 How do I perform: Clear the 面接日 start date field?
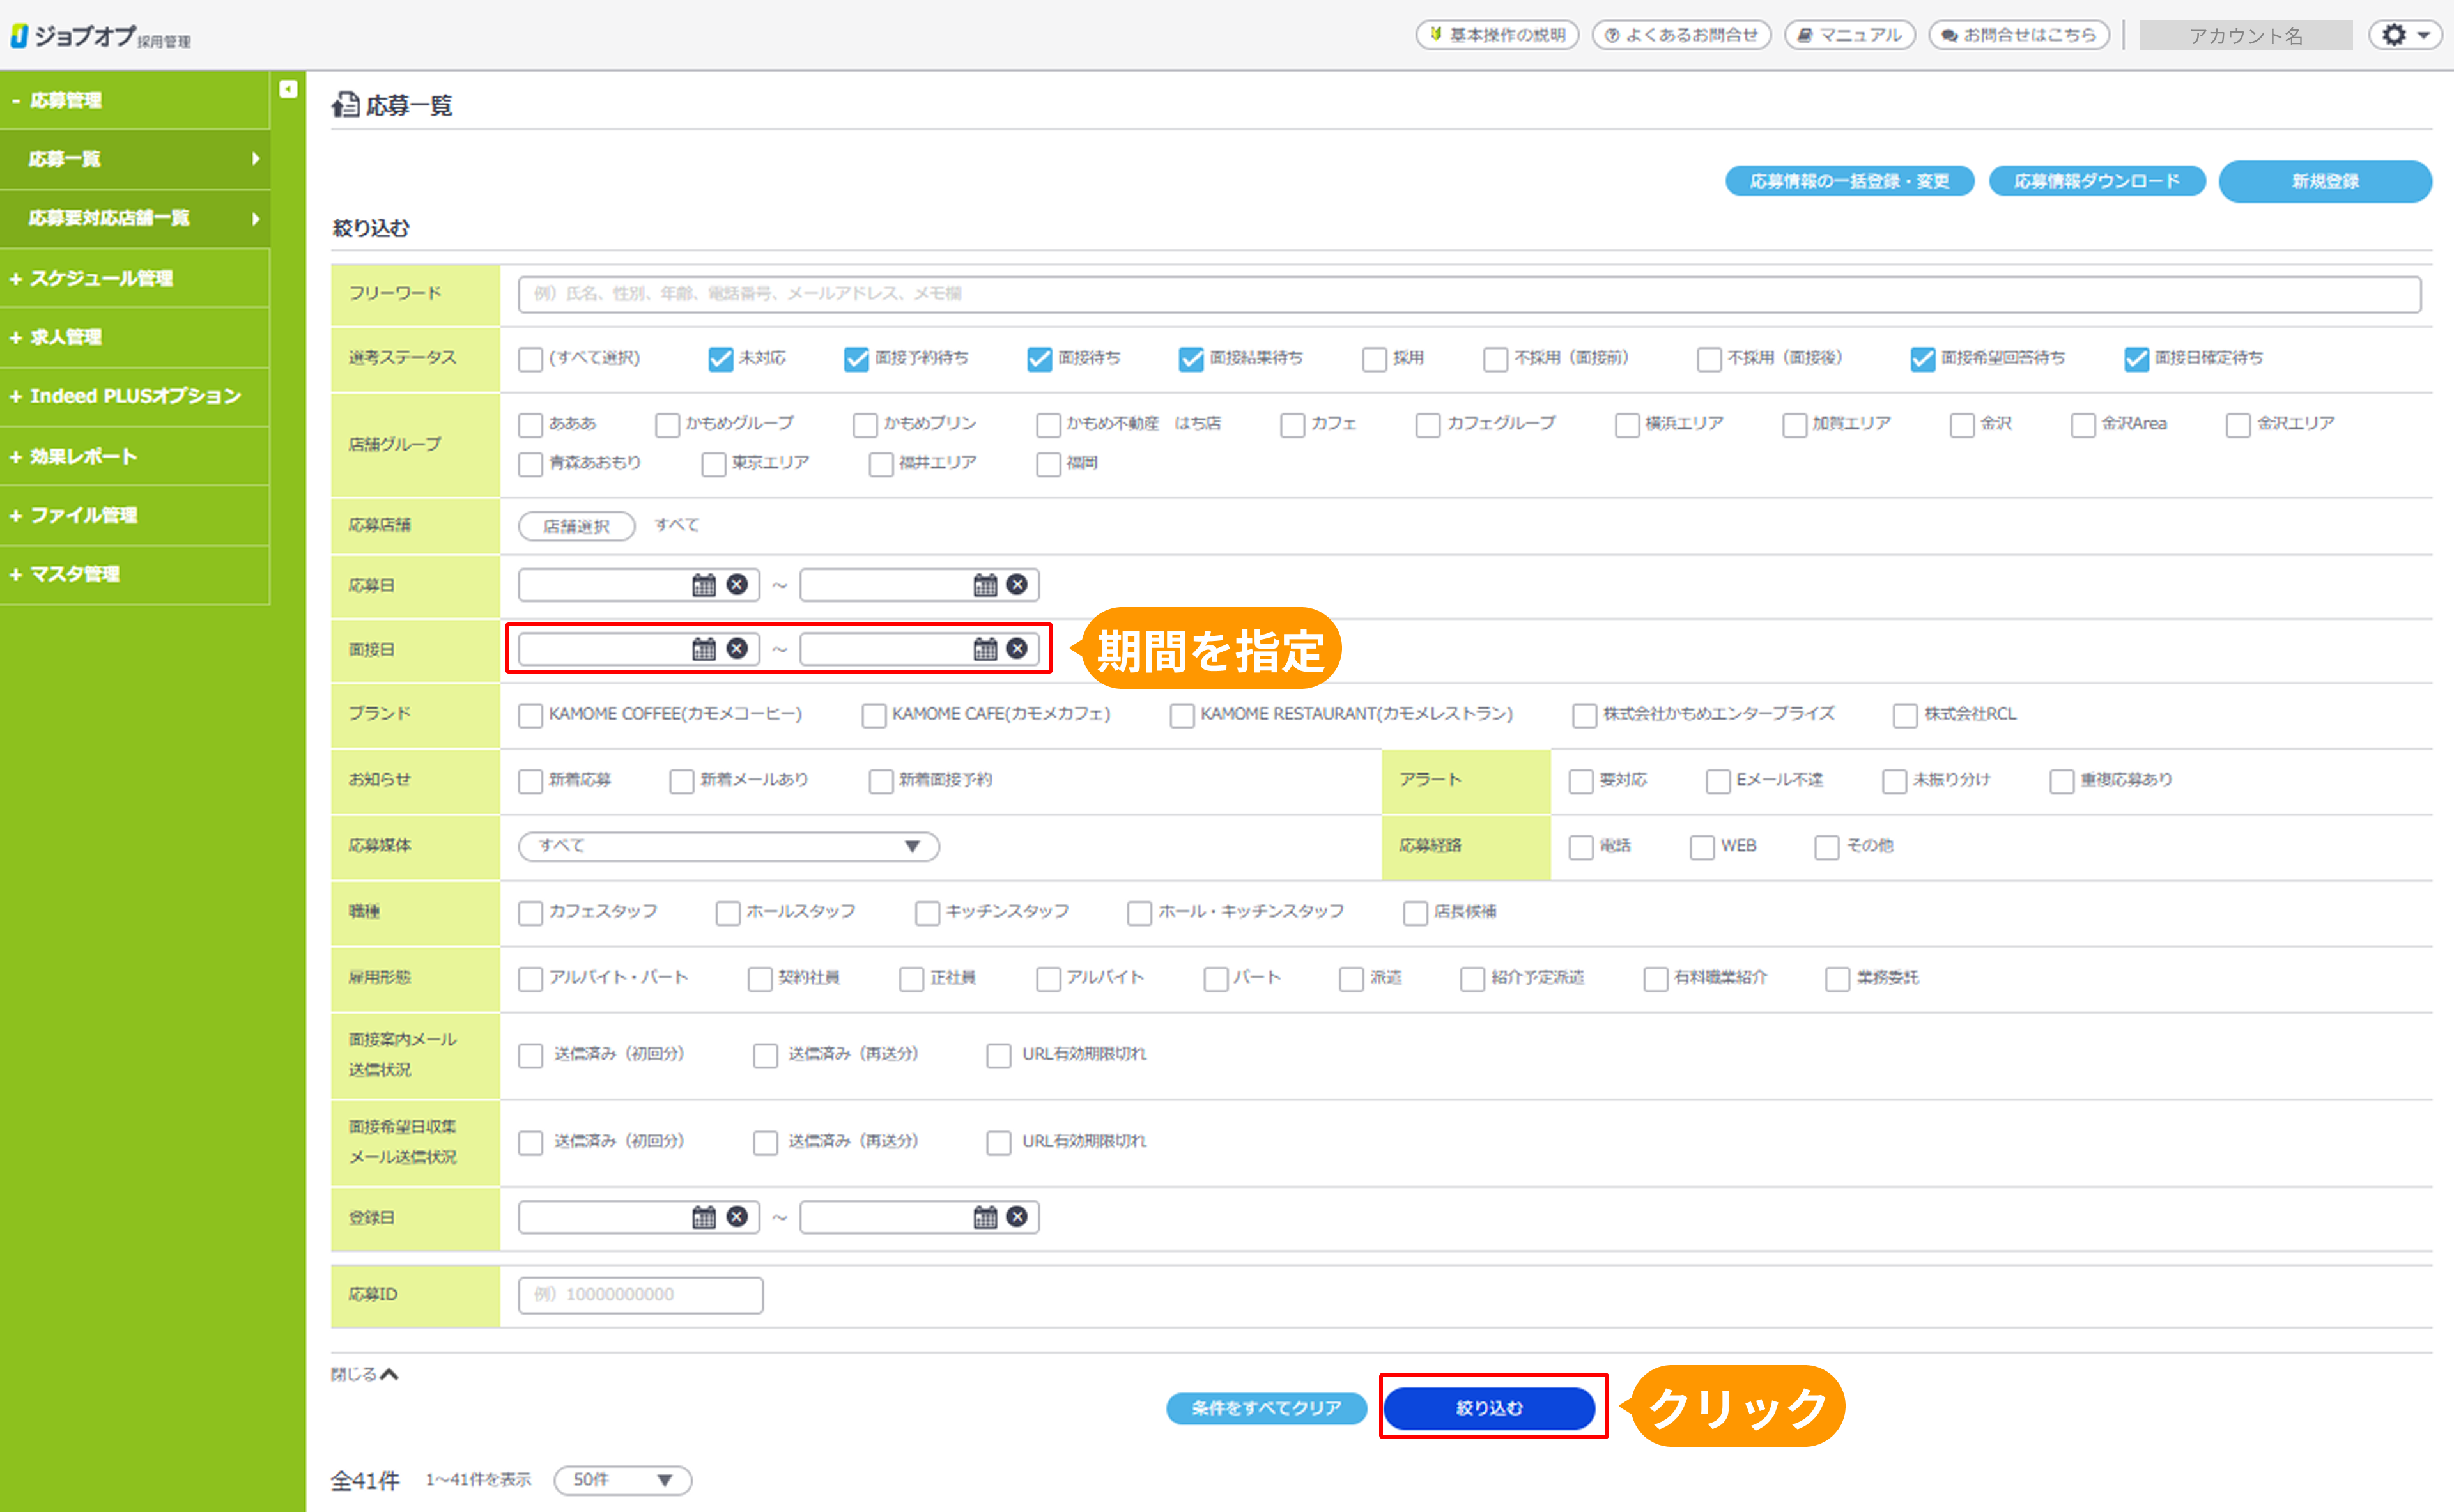pos(737,649)
